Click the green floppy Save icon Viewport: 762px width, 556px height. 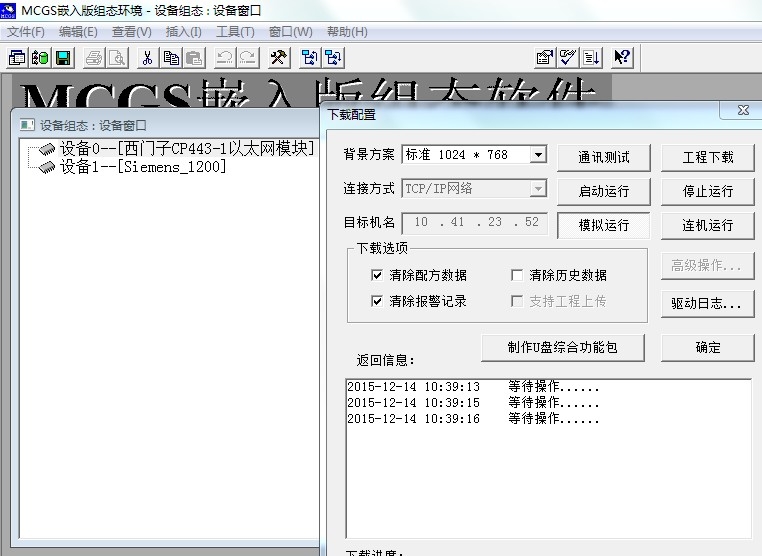point(63,58)
